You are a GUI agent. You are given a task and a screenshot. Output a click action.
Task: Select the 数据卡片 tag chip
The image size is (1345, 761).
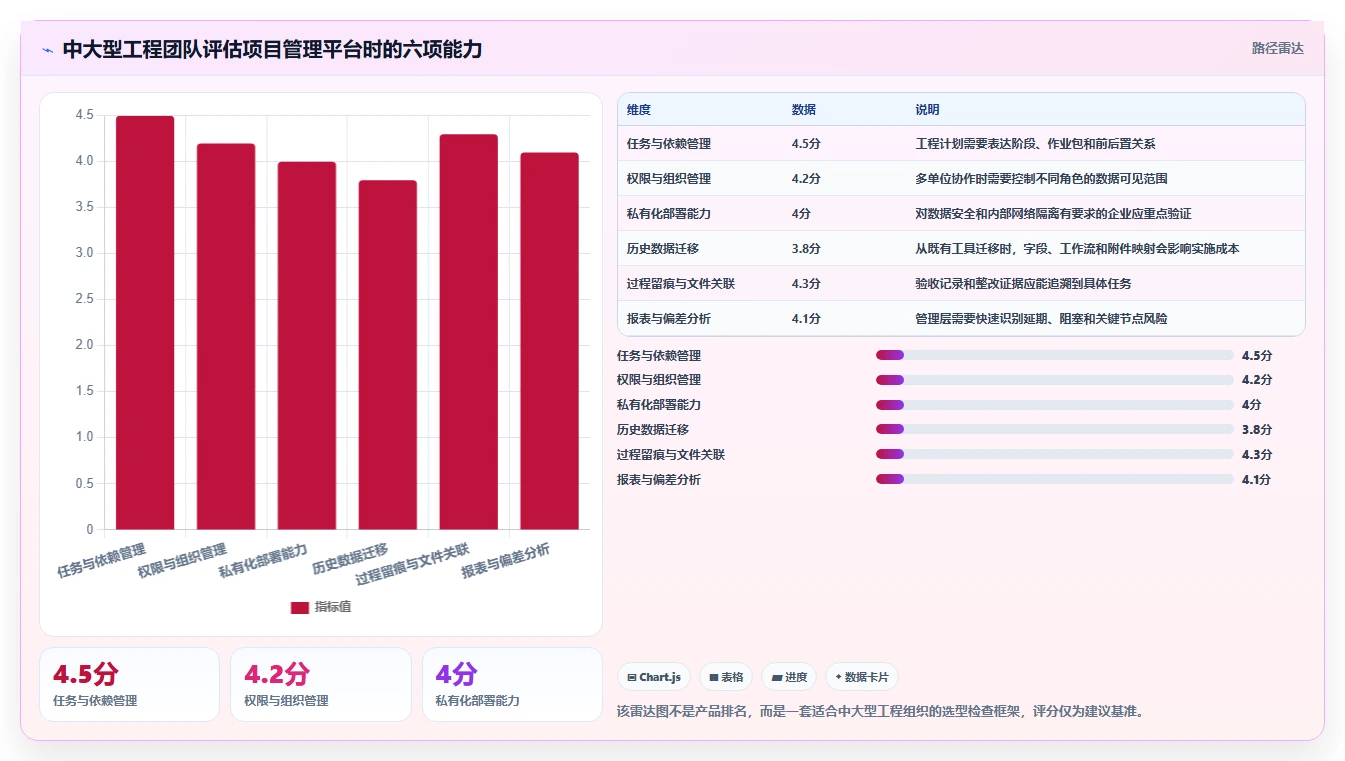[861, 677]
